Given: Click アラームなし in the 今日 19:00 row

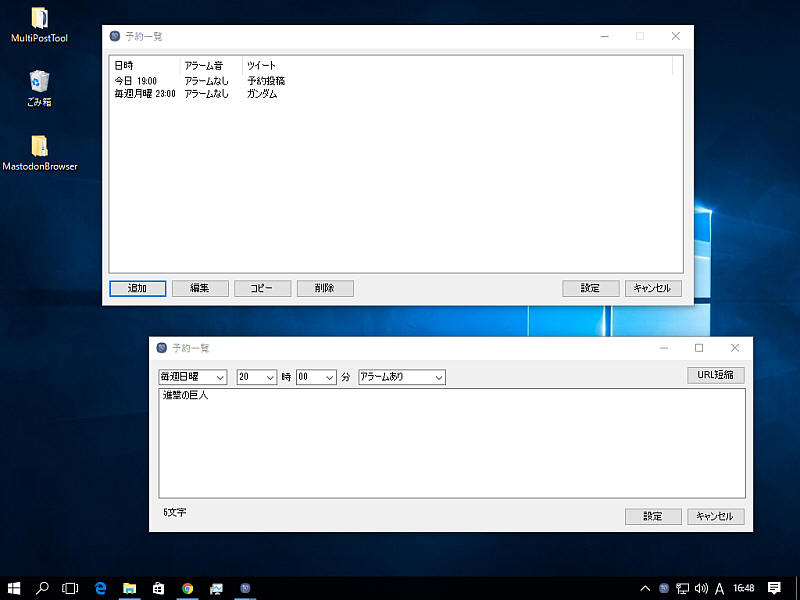Looking at the screenshot, I should coord(206,81).
